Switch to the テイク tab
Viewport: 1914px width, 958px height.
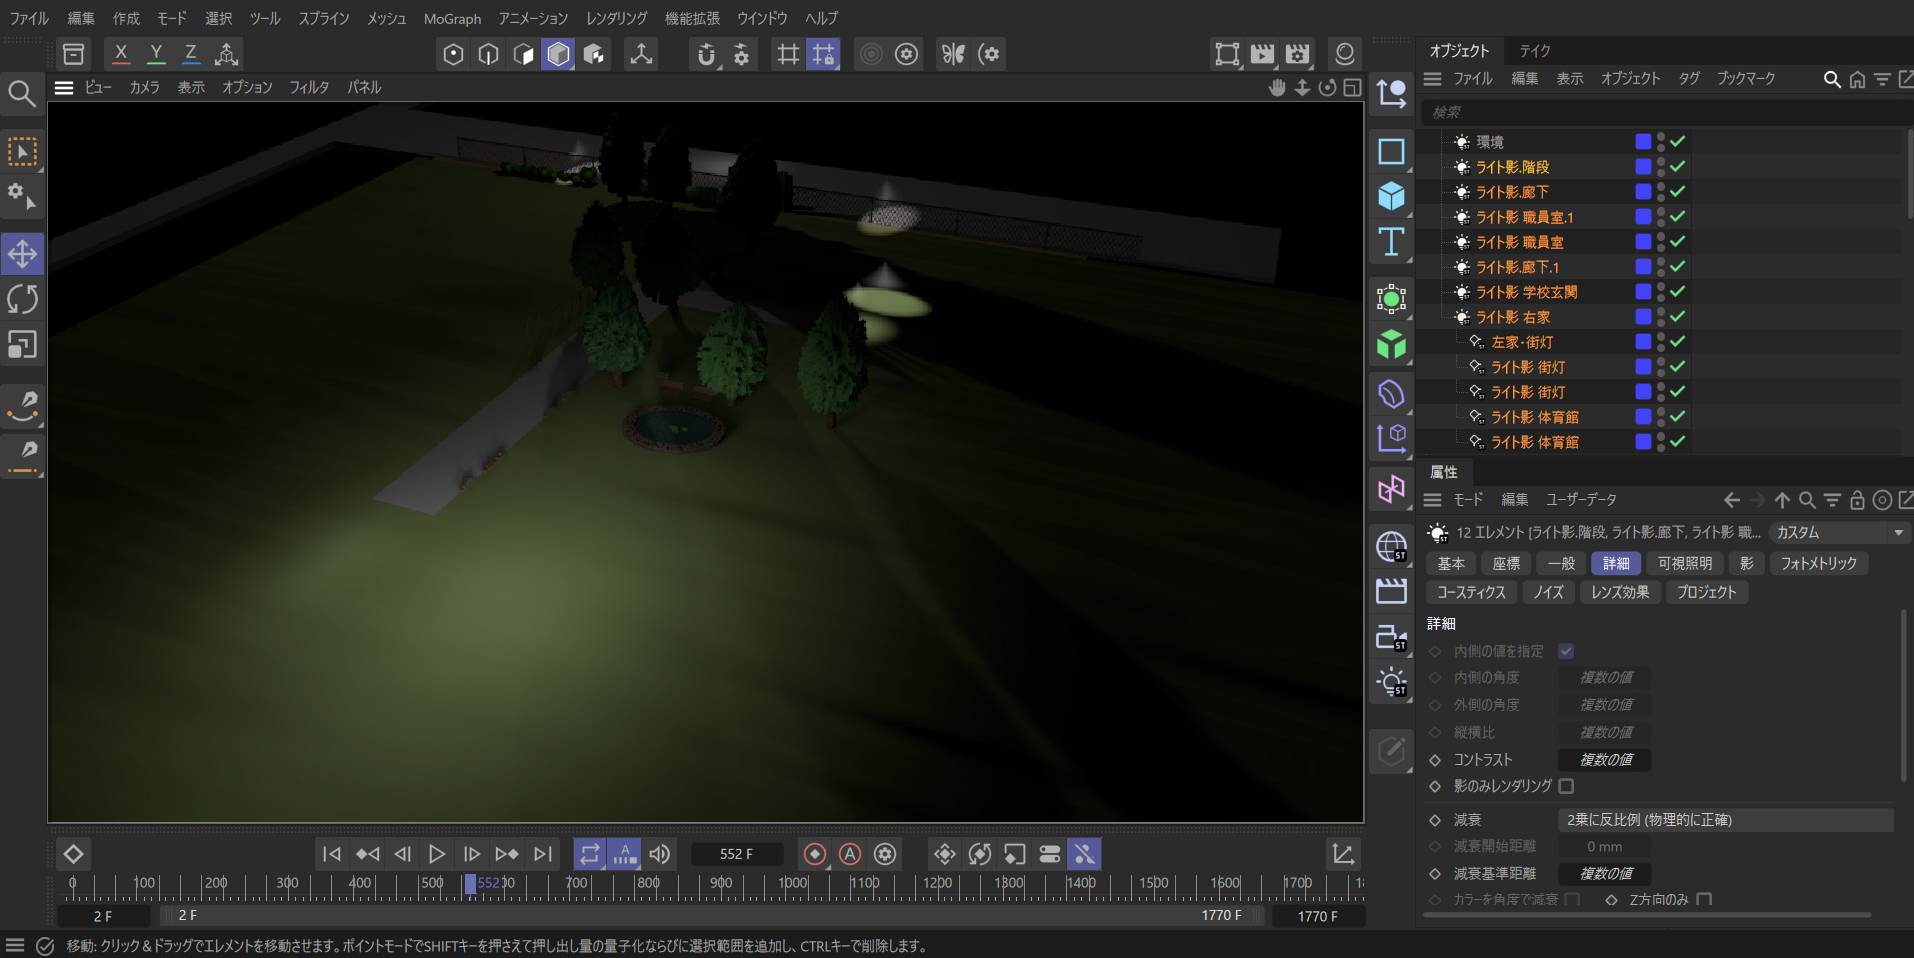point(1534,51)
